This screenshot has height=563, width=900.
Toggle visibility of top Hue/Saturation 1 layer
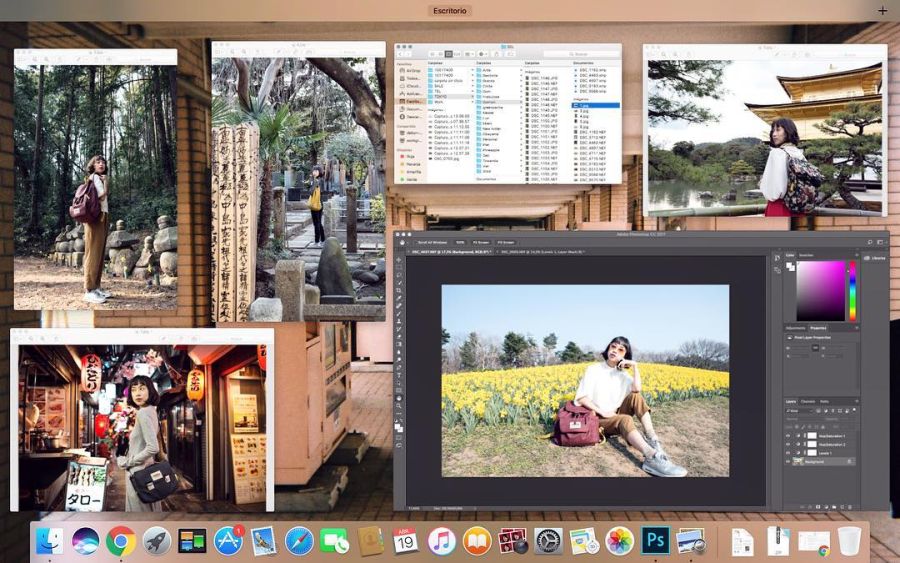[x=788, y=436]
